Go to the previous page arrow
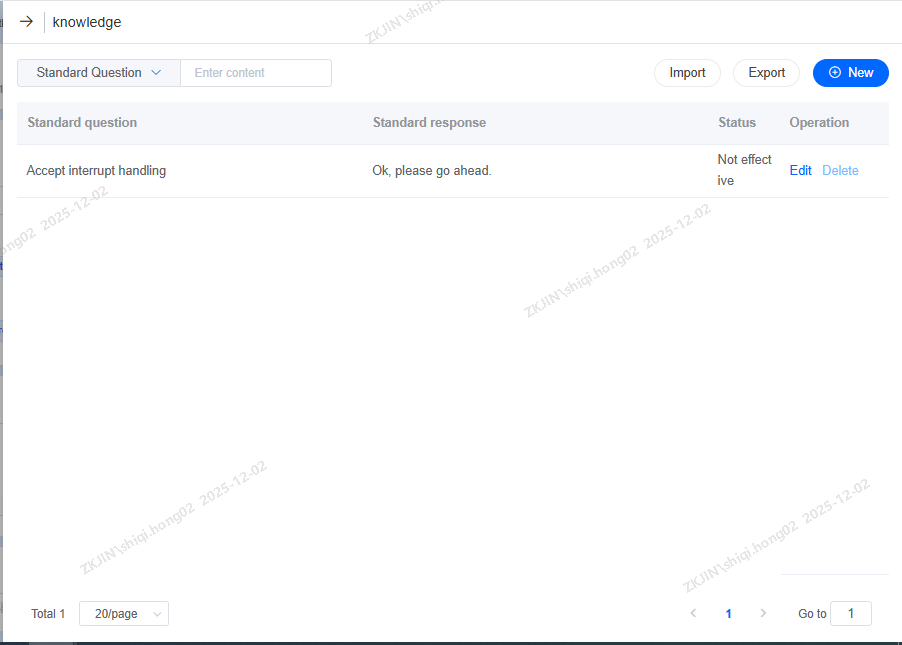The height and width of the screenshot is (645, 902). (694, 614)
